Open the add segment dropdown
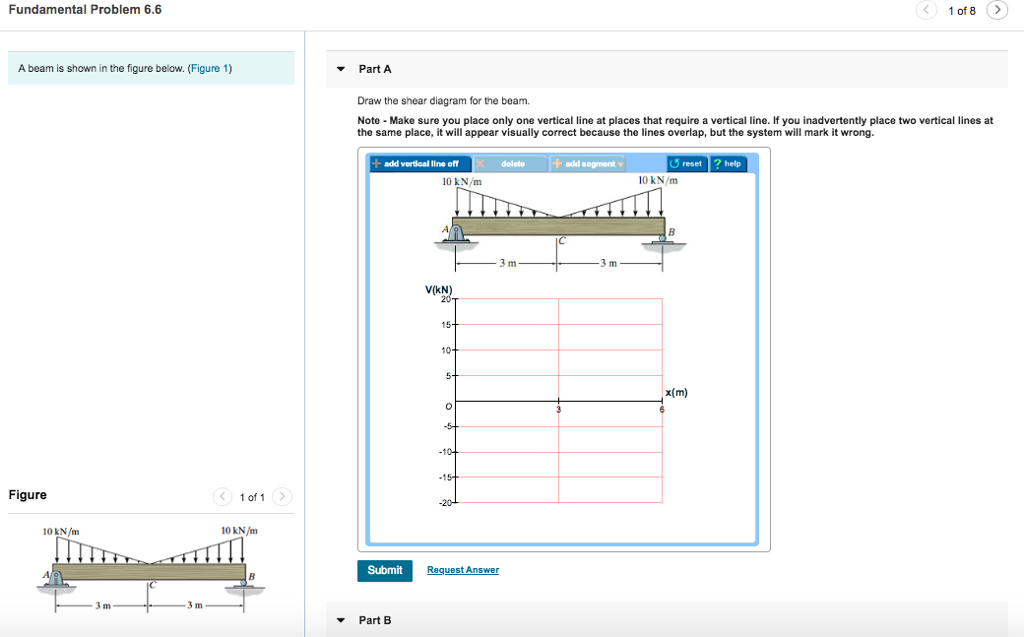This screenshot has height=637, width=1024. (x=588, y=163)
